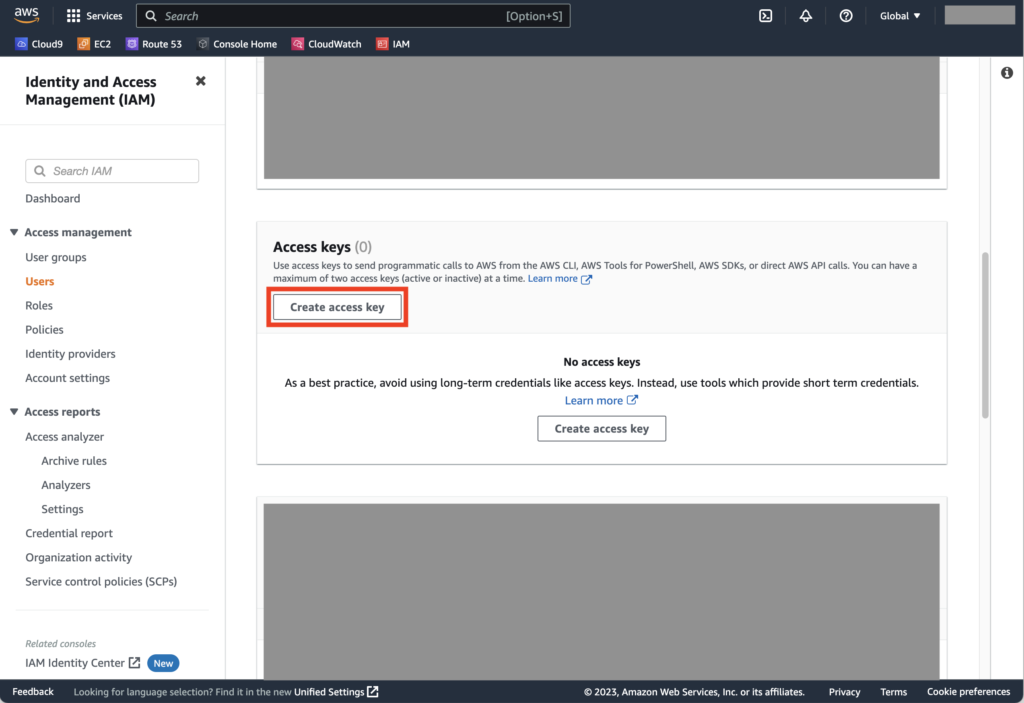The height and width of the screenshot is (703, 1024).
Task: Open Identity providers in sidebar
Action: 71,354
